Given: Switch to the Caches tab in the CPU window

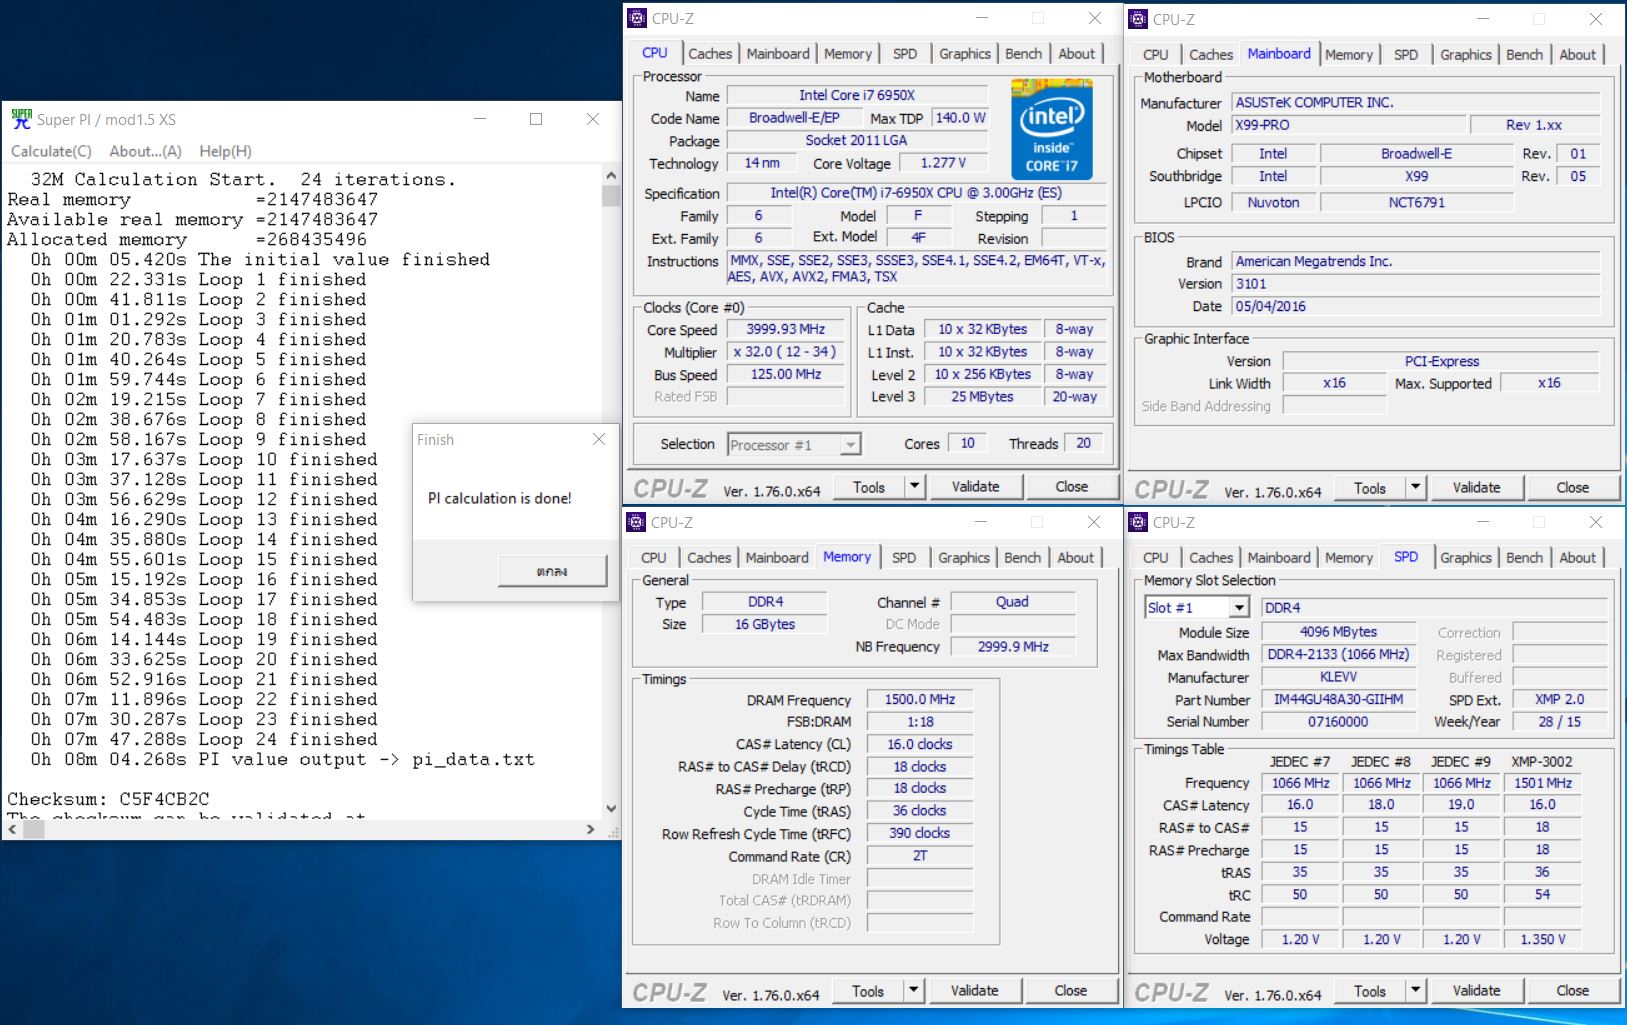Looking at the screenshot, I should coord(710,54).
